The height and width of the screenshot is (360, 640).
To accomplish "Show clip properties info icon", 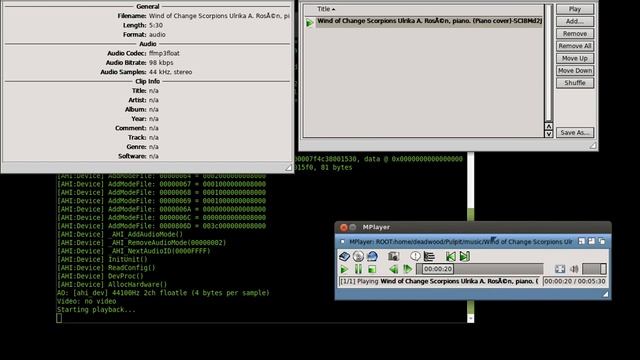I will pos(415,256).
